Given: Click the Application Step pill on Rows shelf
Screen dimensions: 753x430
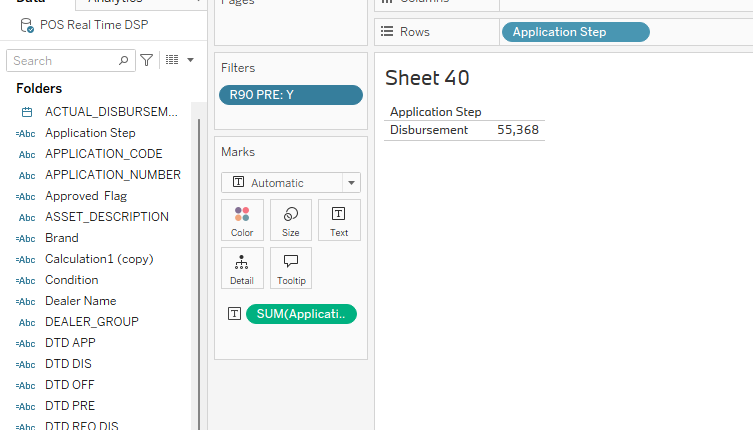Looking at the screenshot, I should pos(576,32).
